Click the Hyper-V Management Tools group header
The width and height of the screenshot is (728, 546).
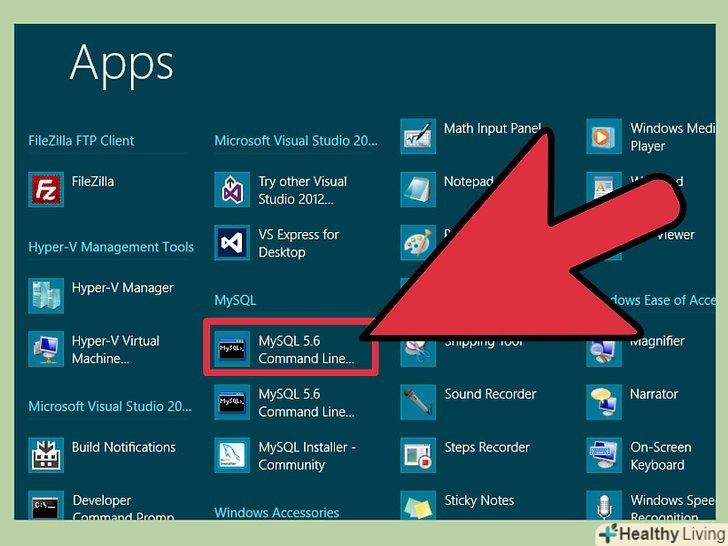click(111, 247)
